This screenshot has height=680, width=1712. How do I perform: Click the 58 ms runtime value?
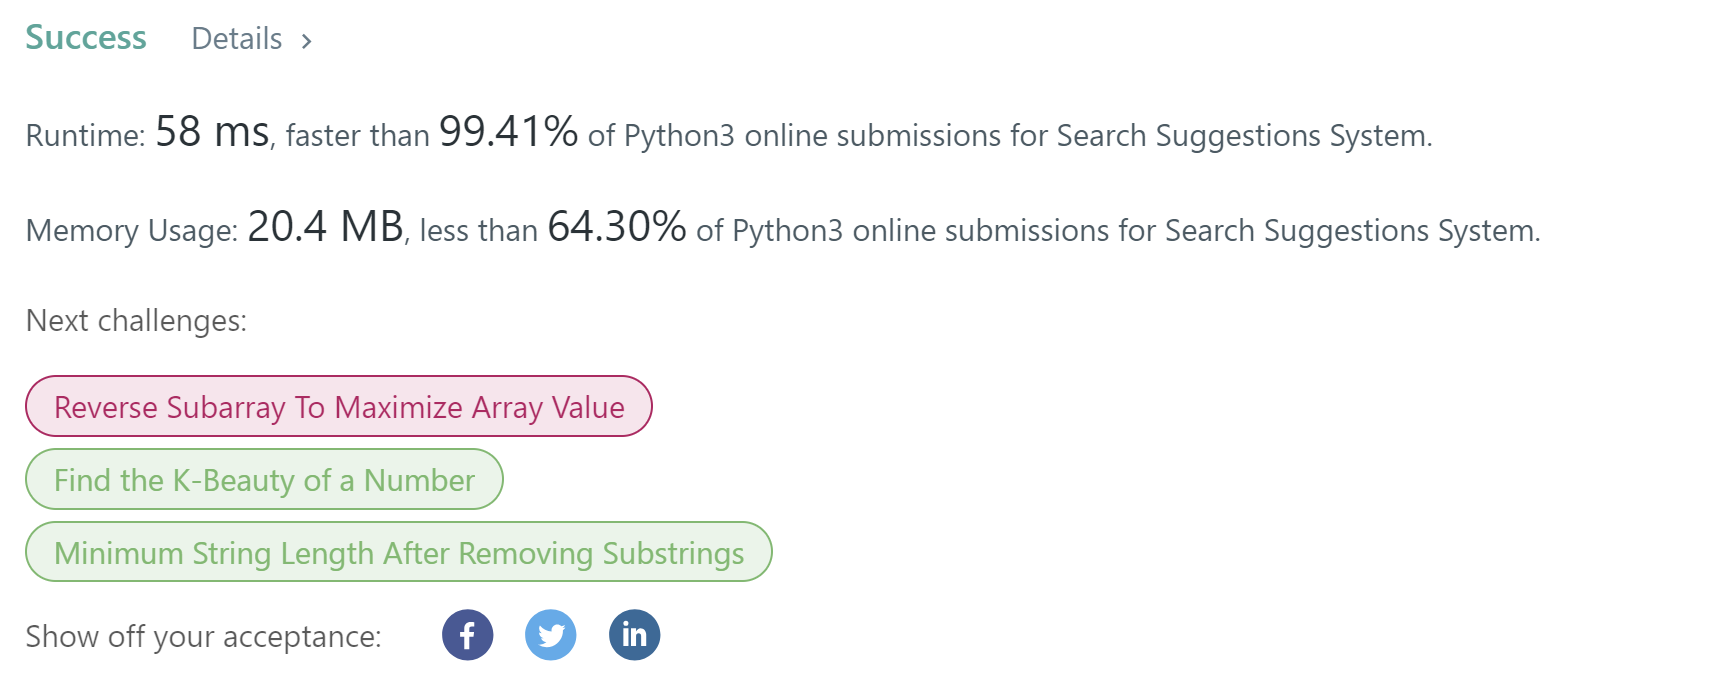212,132
